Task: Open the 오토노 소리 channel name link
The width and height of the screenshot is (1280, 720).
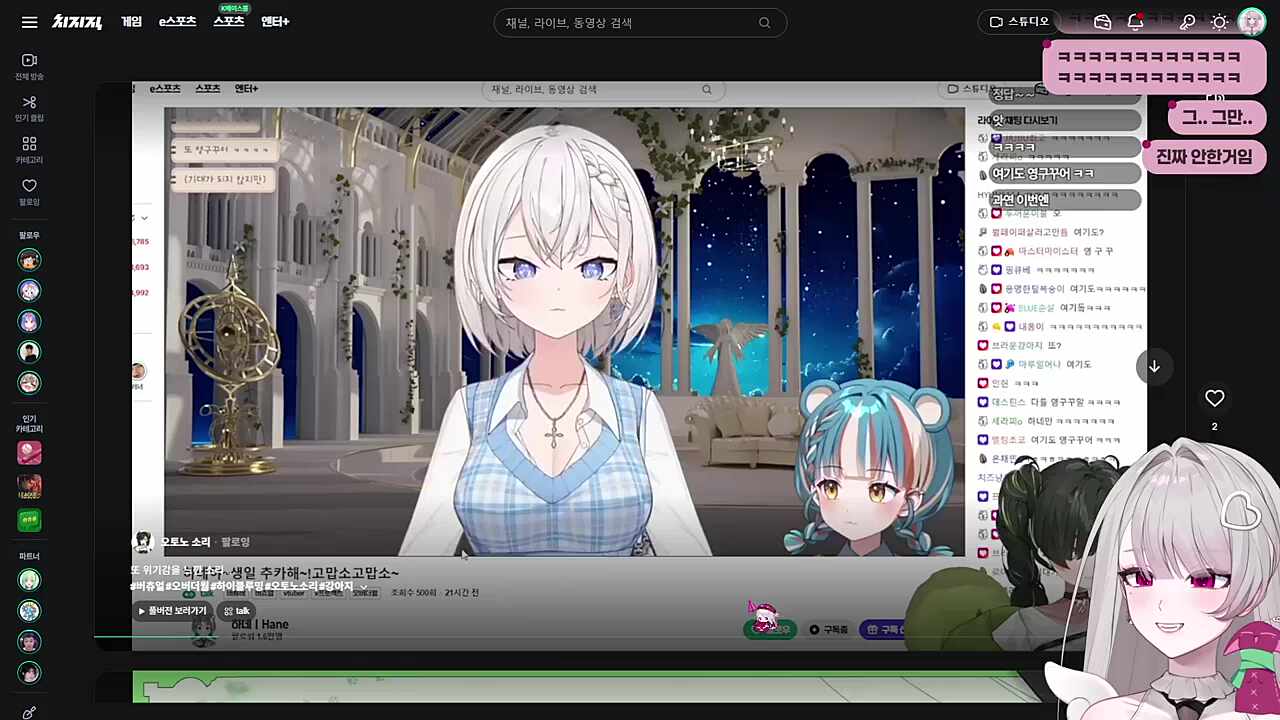Action: (186, 542)
